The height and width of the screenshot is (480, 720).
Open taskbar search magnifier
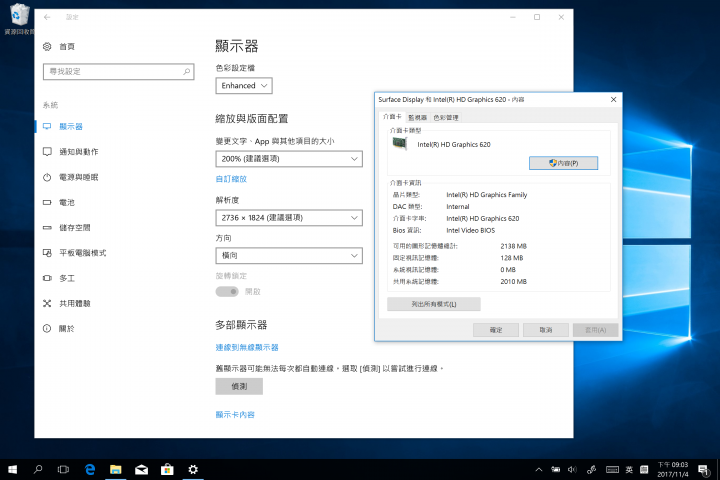[38, 469]
